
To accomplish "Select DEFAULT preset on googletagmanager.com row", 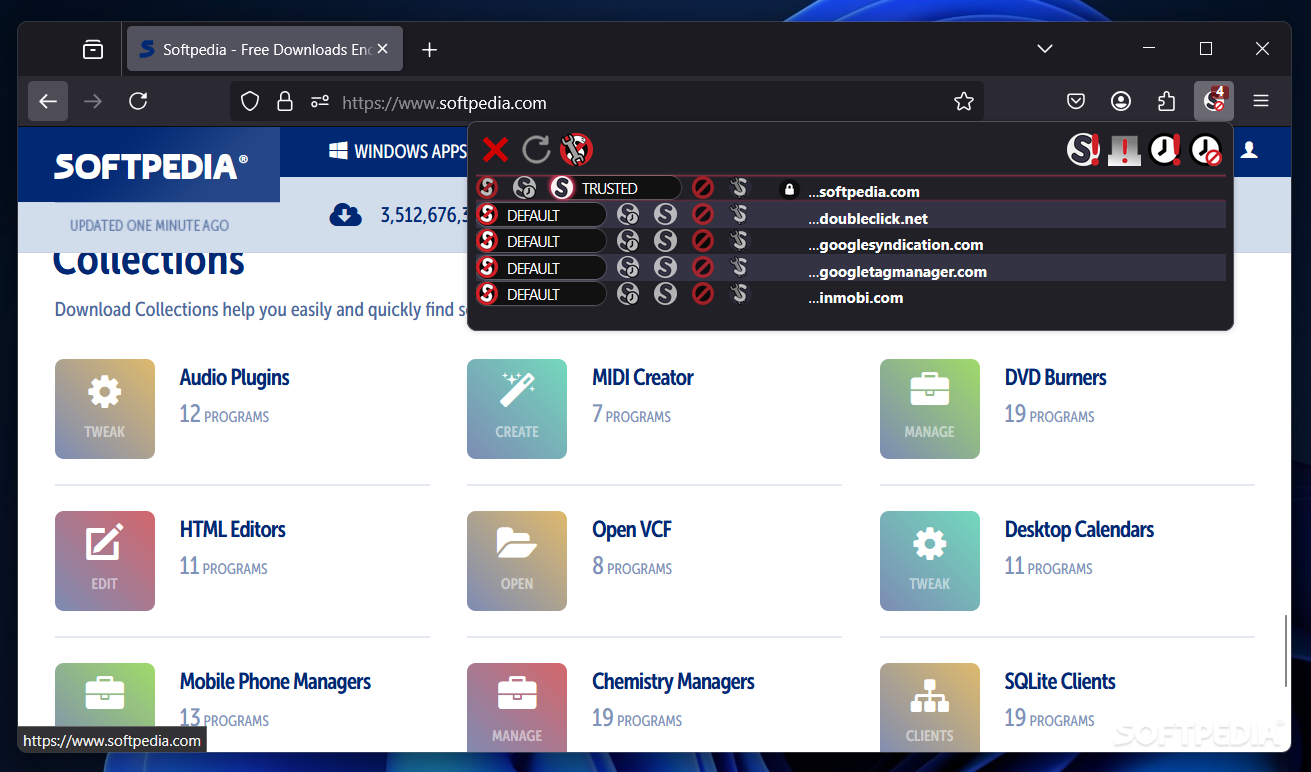I will tap(540, 268).
